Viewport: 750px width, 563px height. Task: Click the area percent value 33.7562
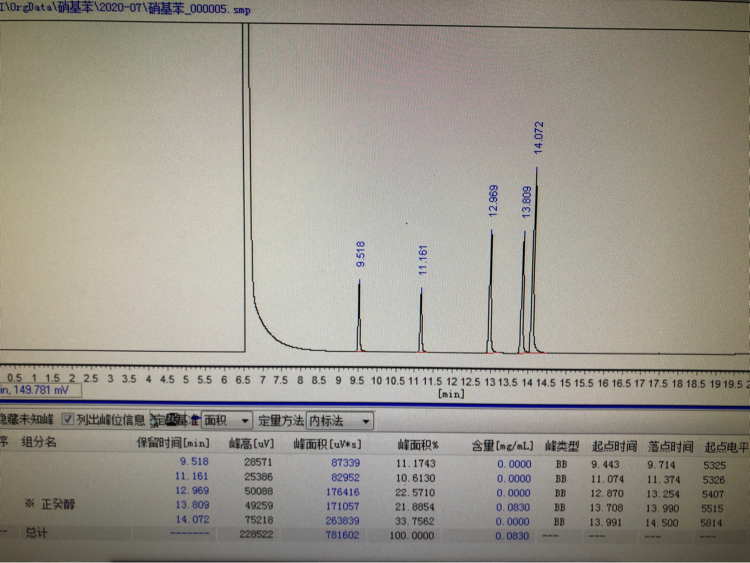[x=415, y=521]
